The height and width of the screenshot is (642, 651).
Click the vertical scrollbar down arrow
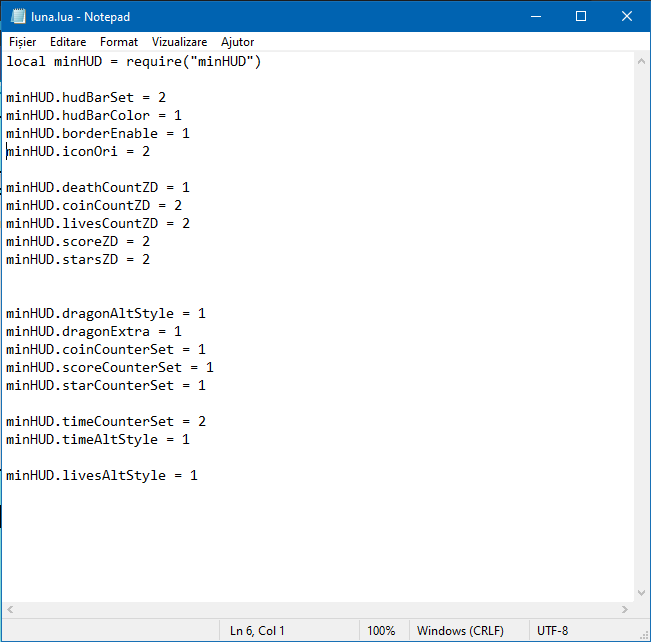click(641, 593)
